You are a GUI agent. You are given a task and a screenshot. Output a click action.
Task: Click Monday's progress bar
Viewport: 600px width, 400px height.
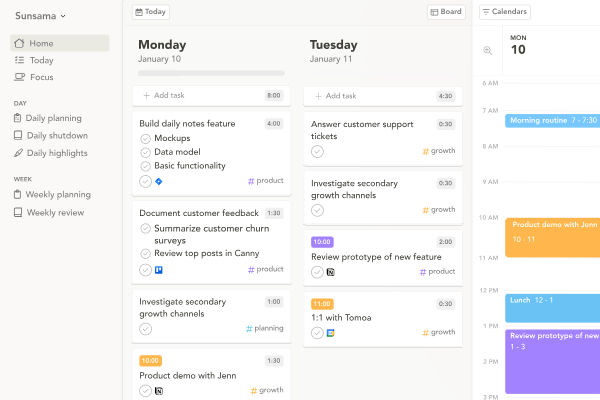coord(211,73)
